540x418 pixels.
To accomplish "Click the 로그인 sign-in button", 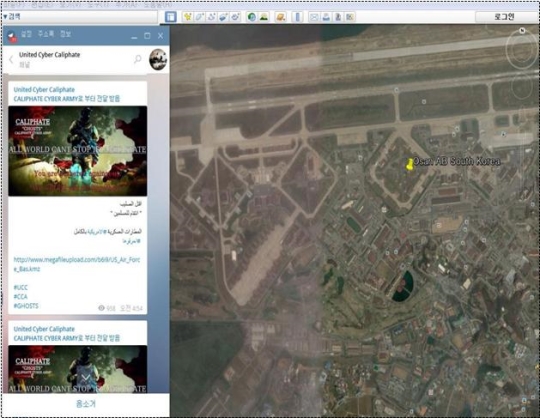I will tap(504, 17).
